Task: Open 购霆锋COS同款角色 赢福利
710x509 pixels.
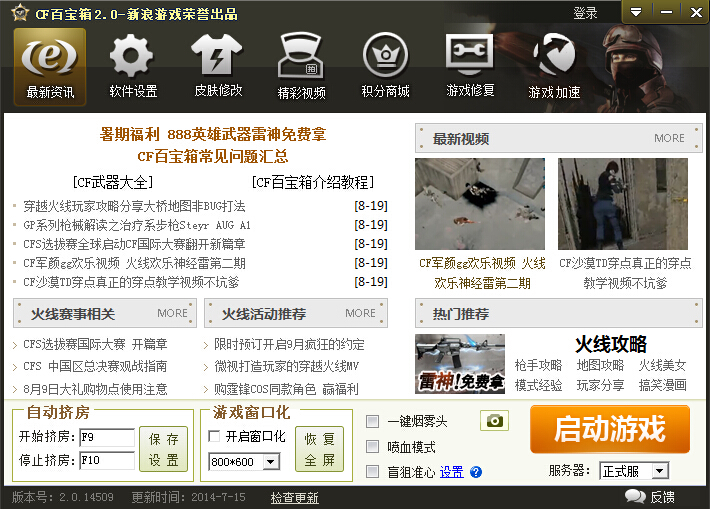Action: coord(287,389)
